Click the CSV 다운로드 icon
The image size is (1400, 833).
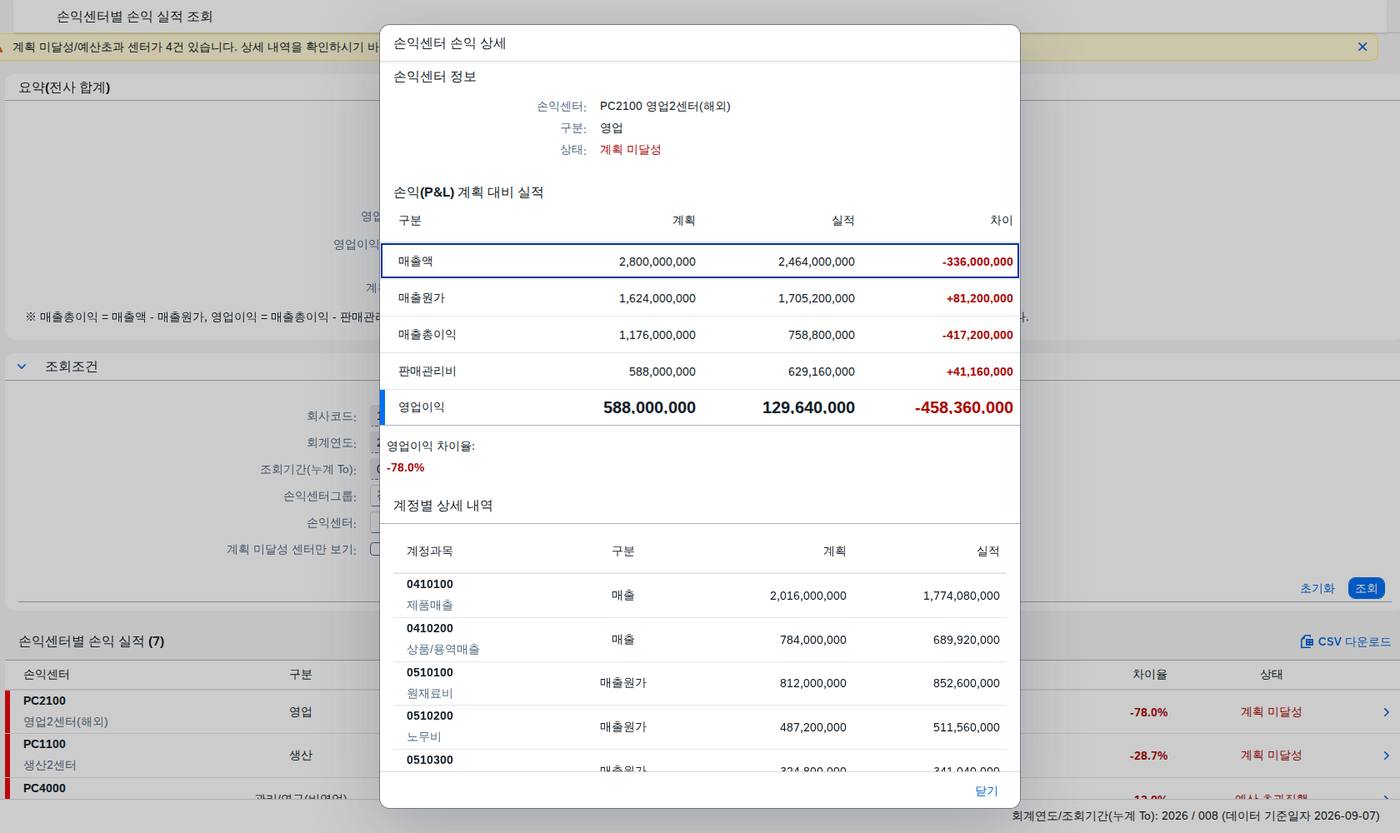point(1307,641)
